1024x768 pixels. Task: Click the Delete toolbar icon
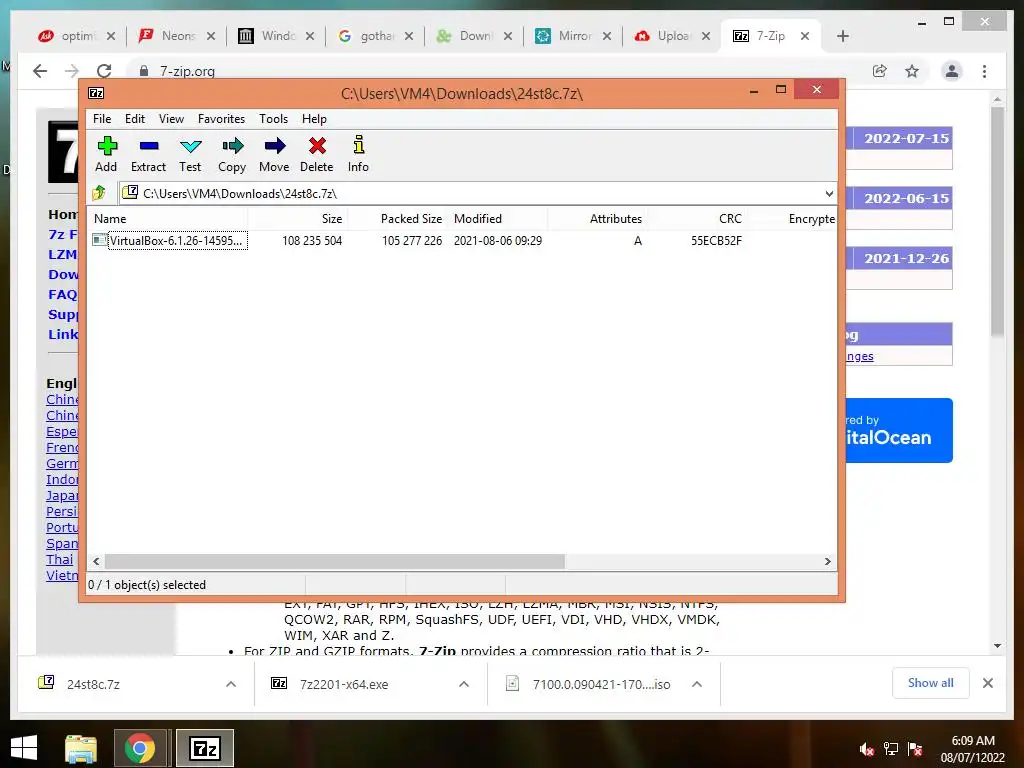pyautogui.click(x=317, y=154)
